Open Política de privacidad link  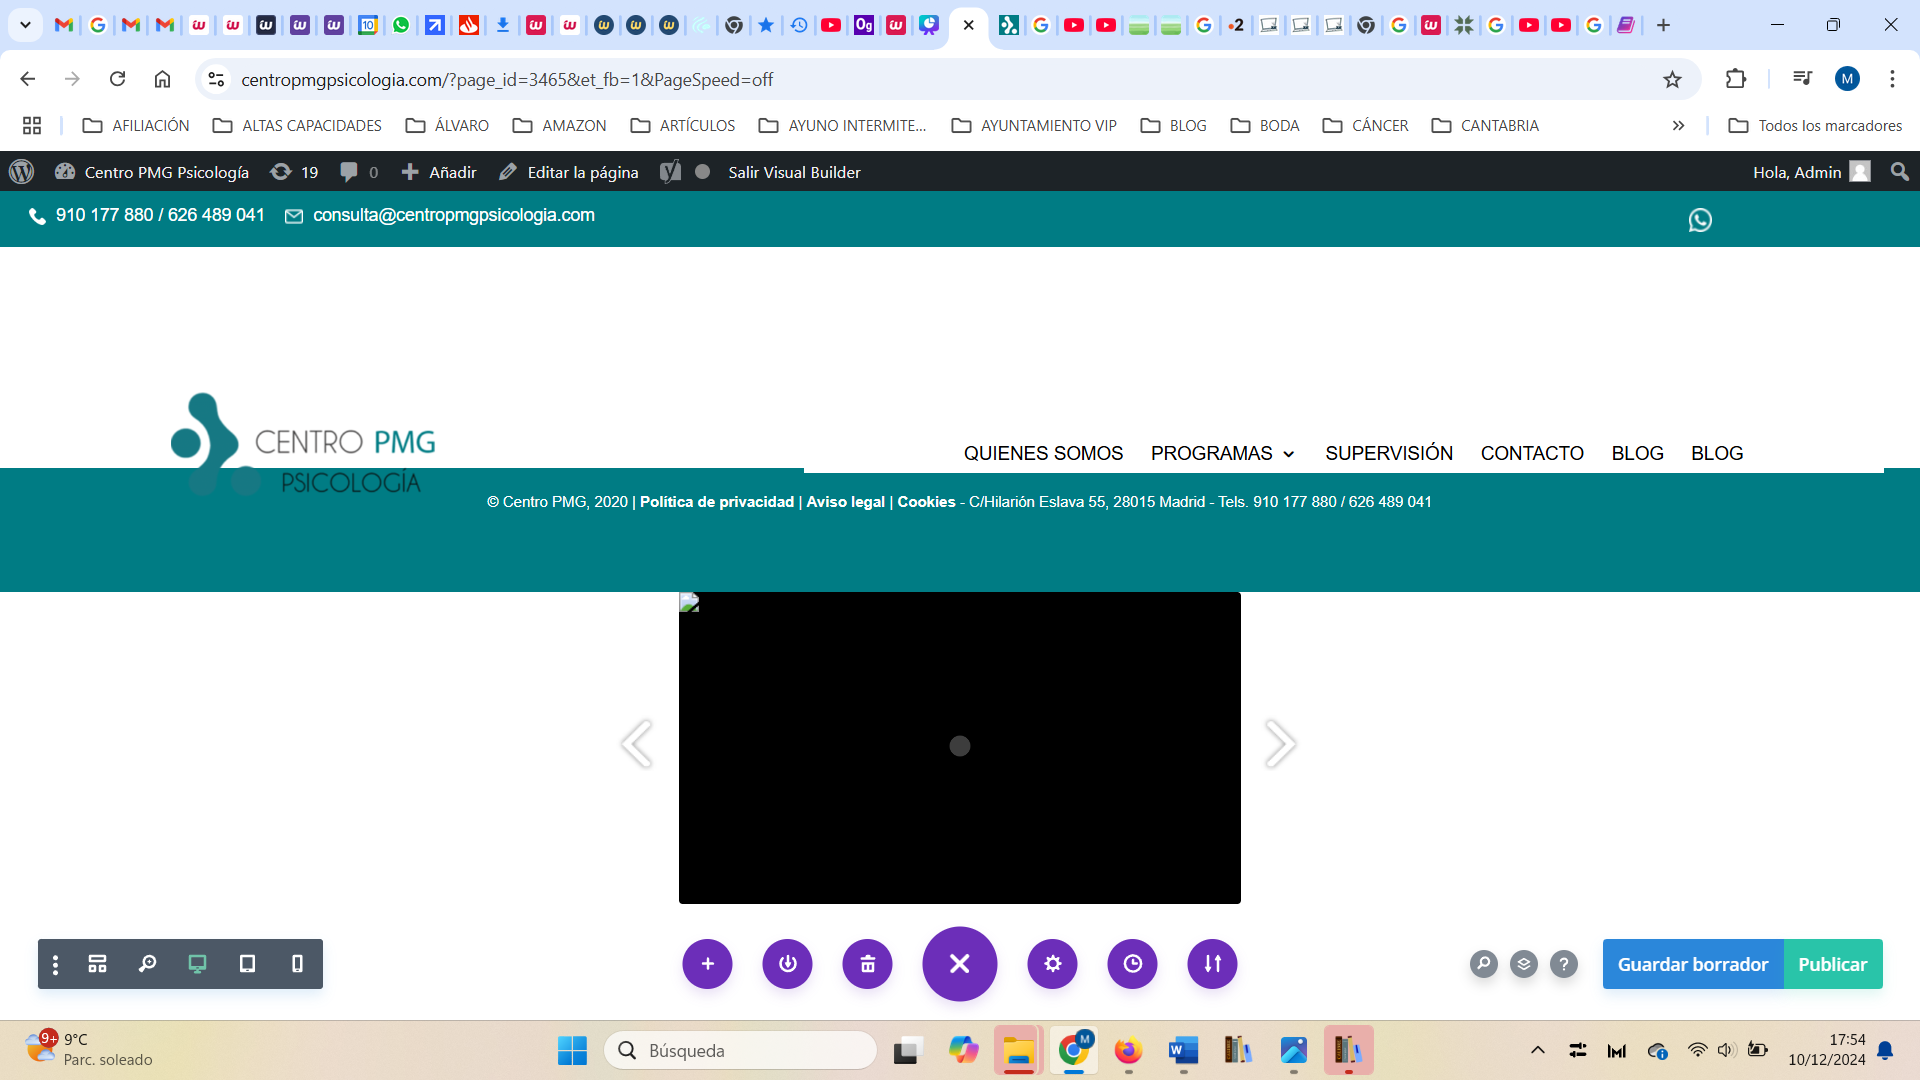pyautogui.click(x=716, y=502)
